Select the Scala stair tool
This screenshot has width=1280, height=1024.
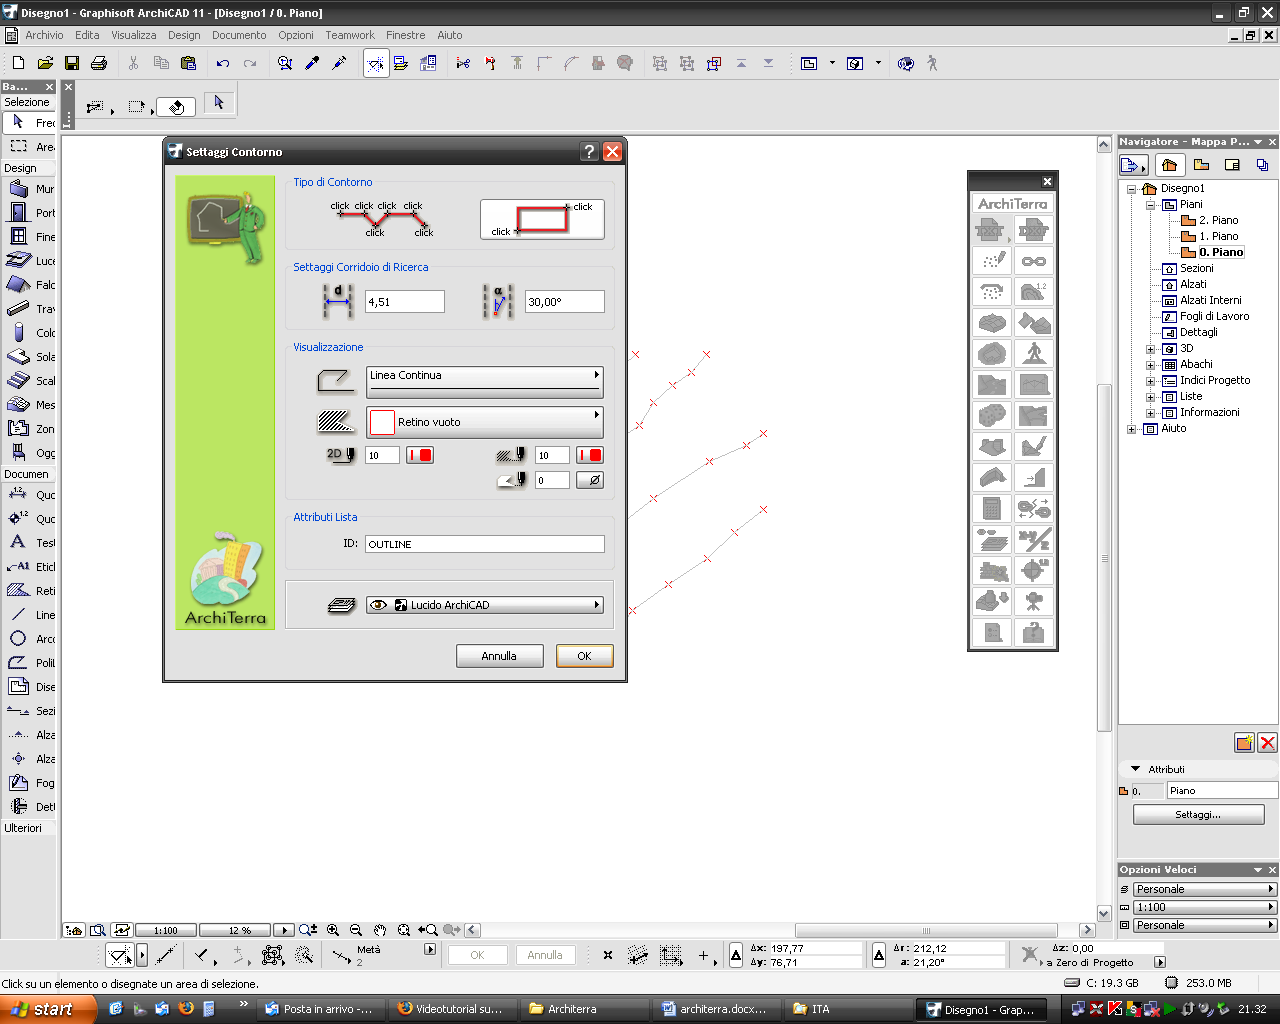pos(28,380)
